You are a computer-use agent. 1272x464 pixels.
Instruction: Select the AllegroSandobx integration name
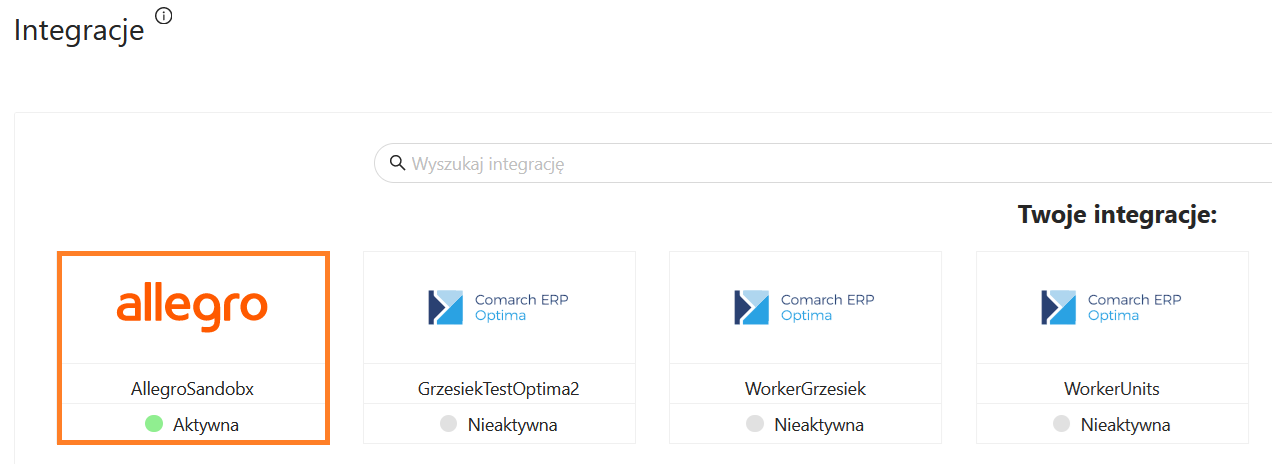(x=192, y=388)
